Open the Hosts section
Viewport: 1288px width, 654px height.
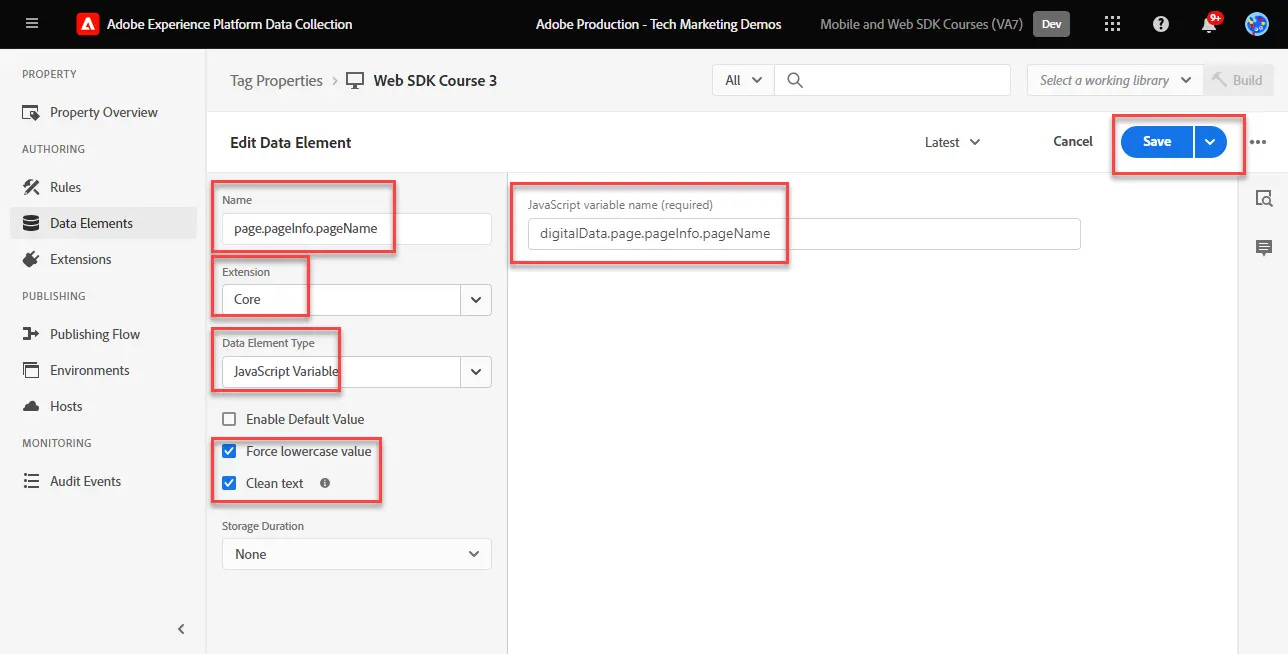click(66, 406)
